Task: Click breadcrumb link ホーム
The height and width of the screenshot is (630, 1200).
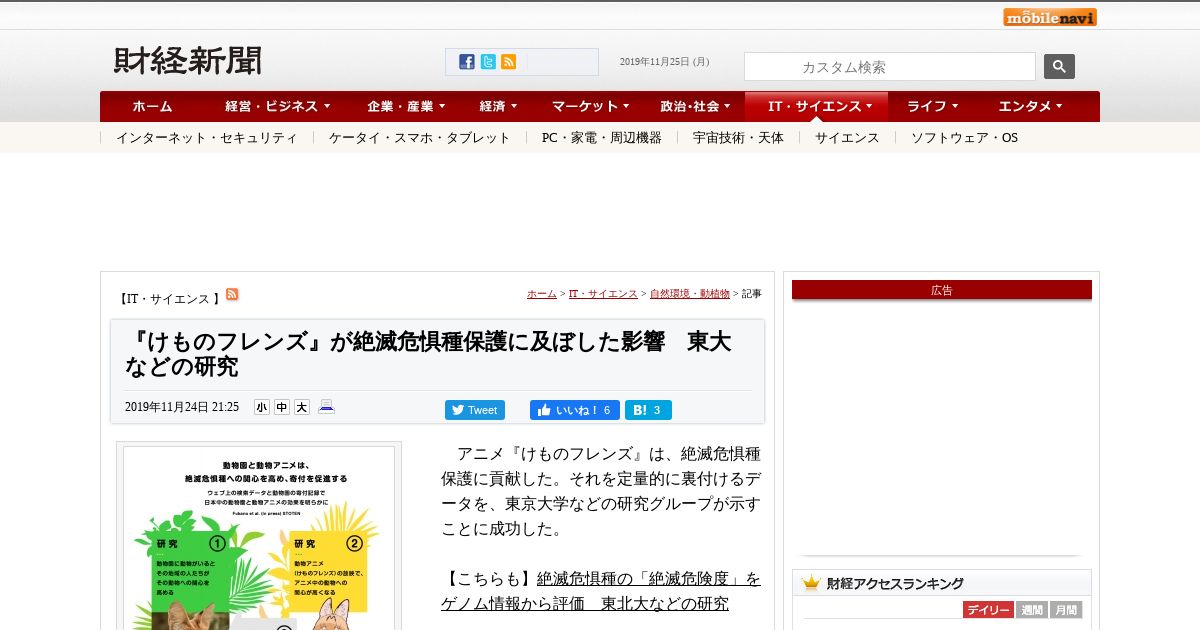Action: pos(542,294)
